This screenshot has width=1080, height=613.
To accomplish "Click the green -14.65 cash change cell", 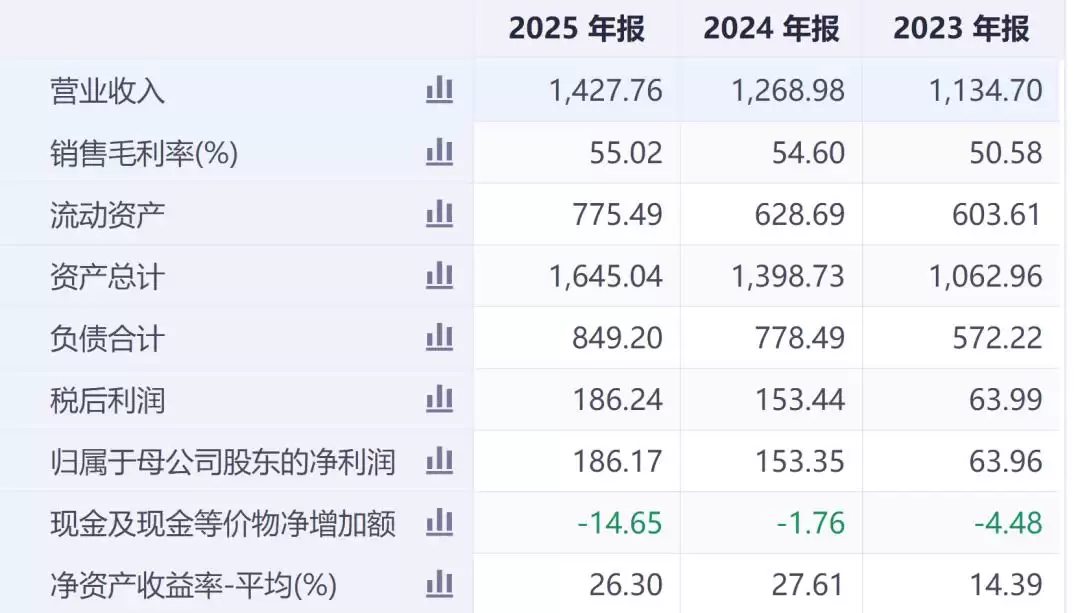I will [619, 523].
